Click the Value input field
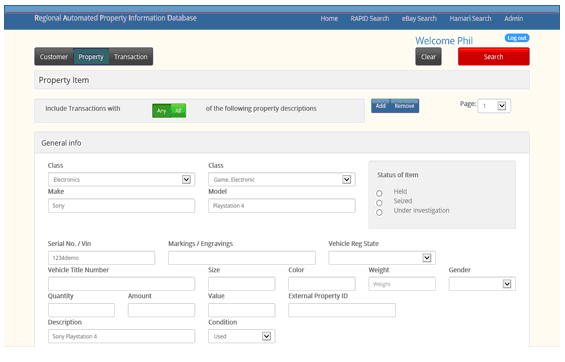This screenshot has width=565, height=362. [x=241, y=310]
